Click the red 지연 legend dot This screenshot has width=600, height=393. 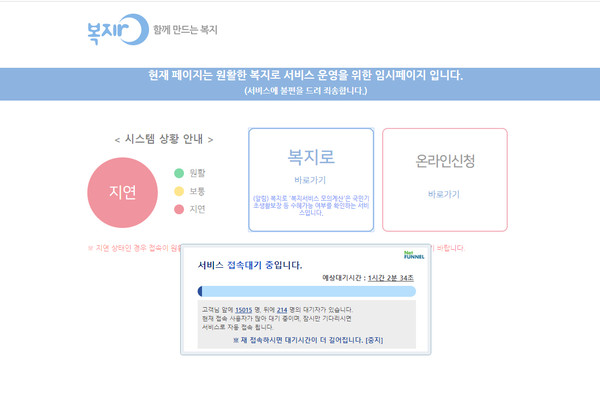pyautogui.click(x=179, y=209)
